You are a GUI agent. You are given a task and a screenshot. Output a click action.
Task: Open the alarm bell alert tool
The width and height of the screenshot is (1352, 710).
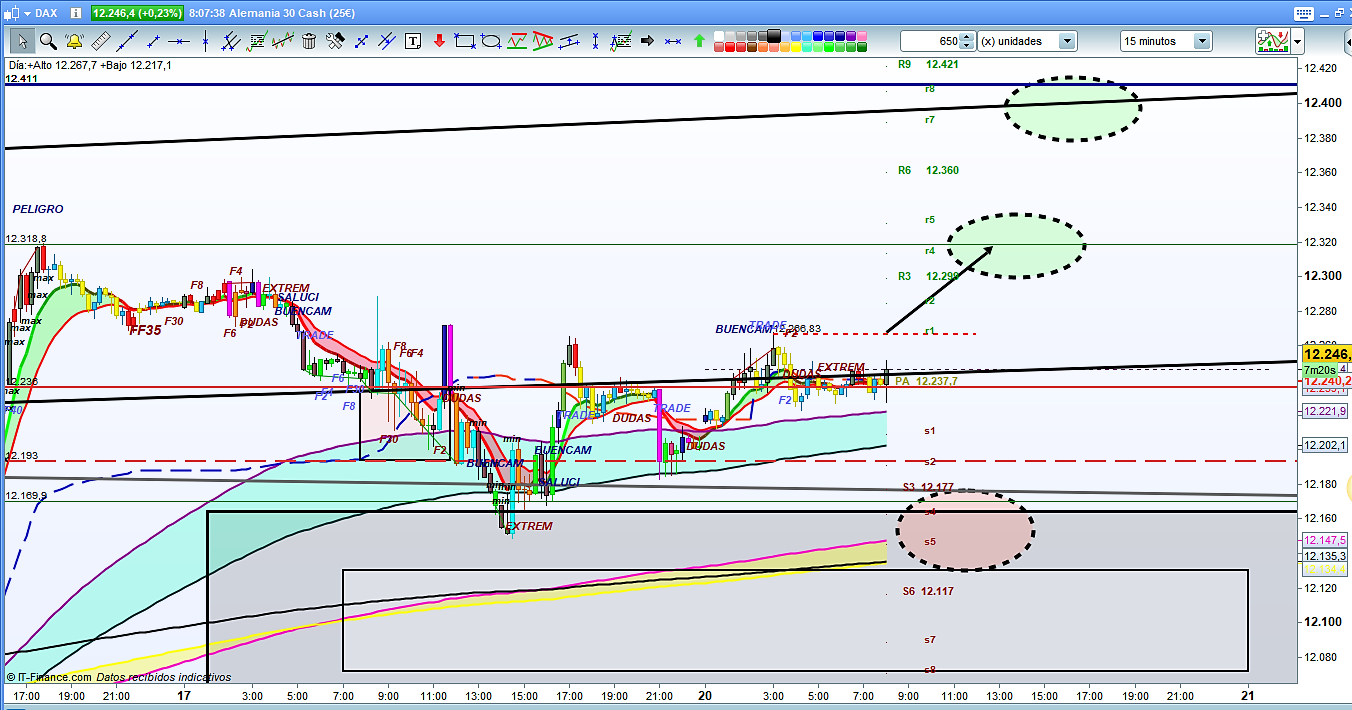click(x=73, y=41)
